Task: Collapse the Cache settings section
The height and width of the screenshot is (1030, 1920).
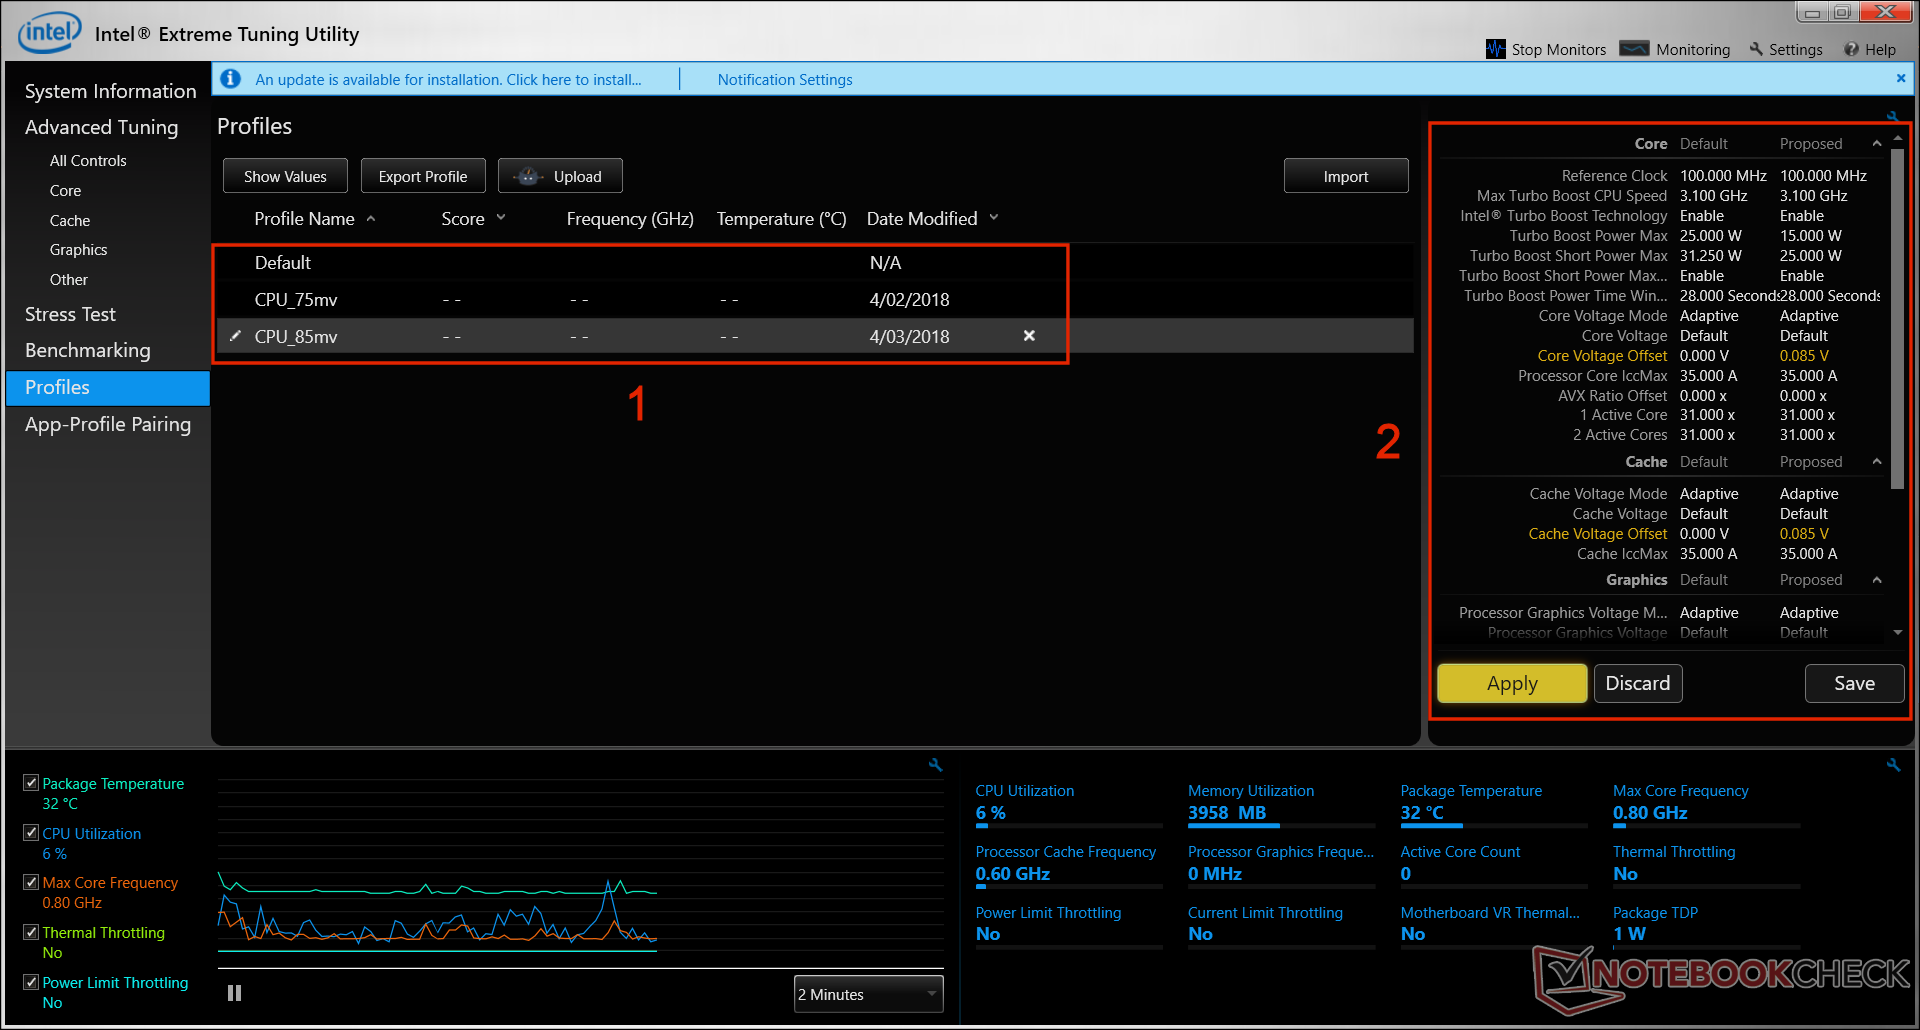Action: point(1877,462)
